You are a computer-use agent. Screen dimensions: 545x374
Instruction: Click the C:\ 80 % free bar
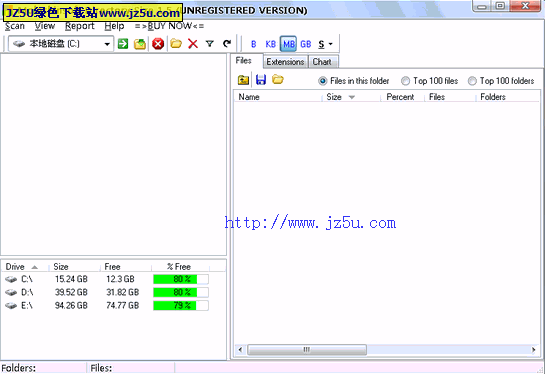(181, 279)
